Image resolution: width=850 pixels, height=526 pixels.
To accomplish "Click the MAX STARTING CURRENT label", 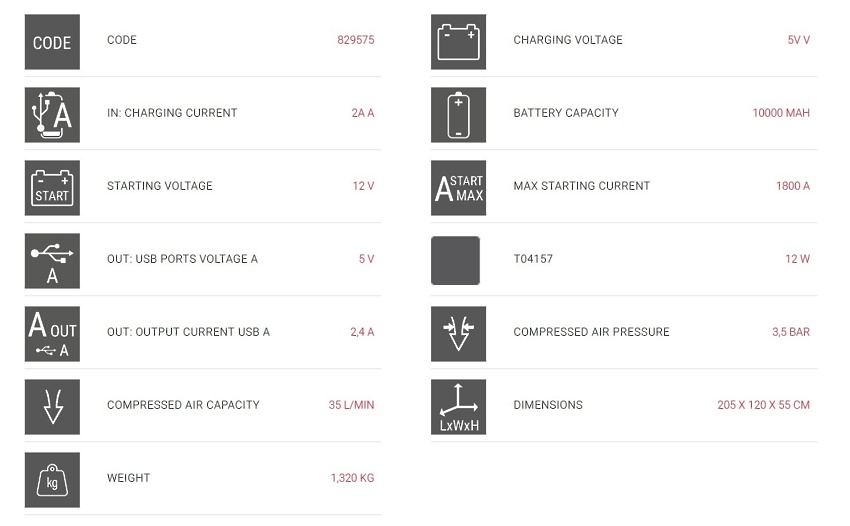I will tap(582, 186).
